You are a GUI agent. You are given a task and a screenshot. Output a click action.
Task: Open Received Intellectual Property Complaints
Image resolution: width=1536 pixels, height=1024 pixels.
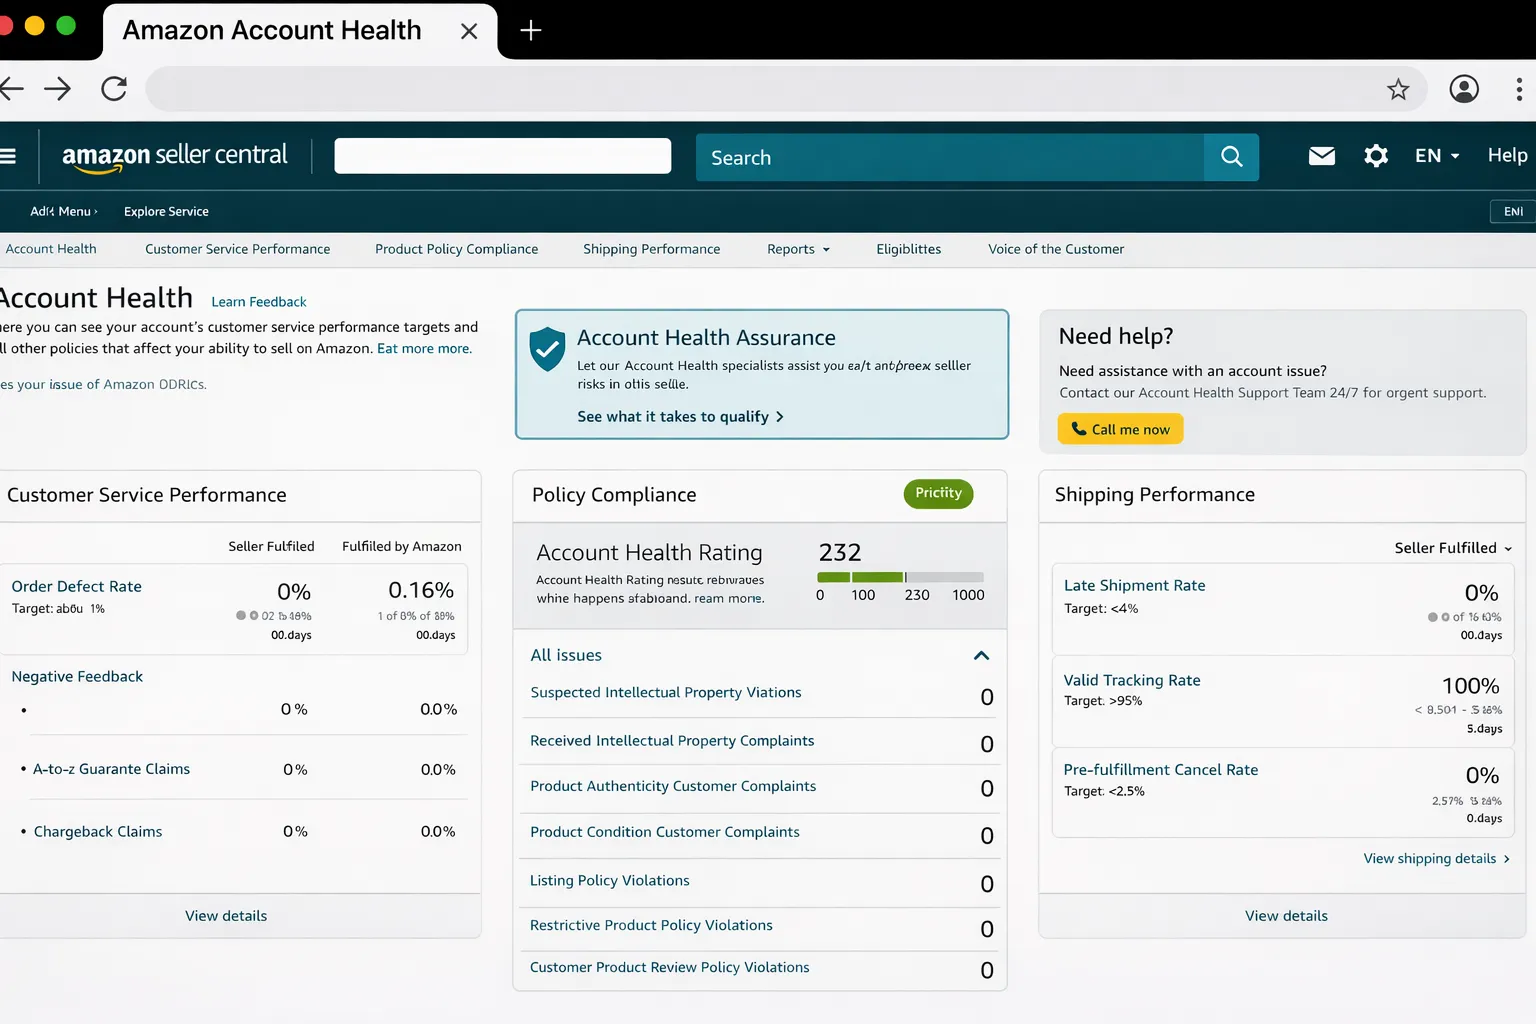point(672,741)
